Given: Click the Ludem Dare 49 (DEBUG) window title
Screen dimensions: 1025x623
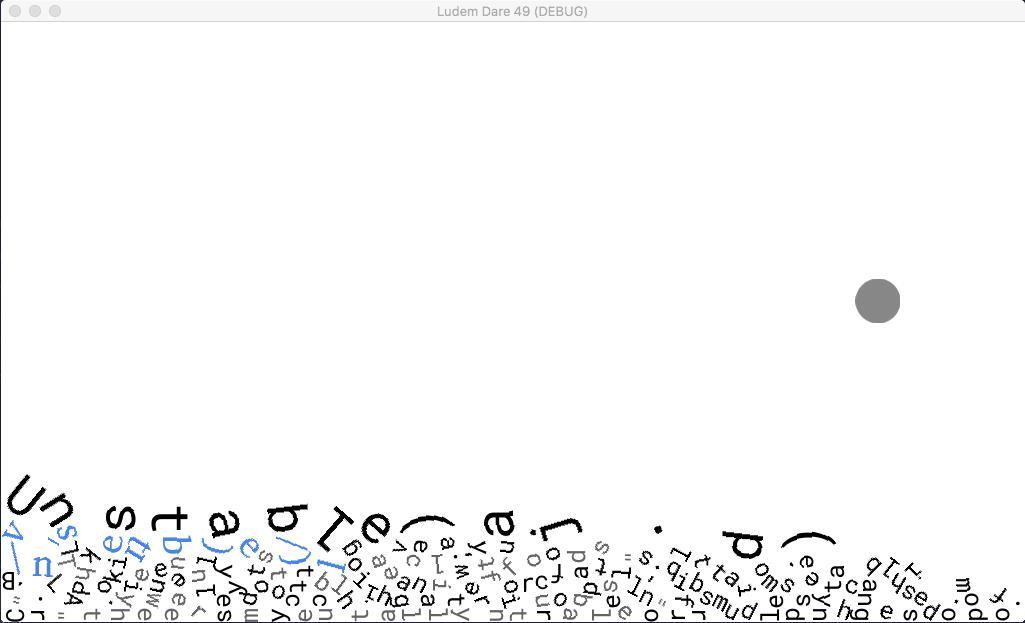Looking at the screenshot, I should click(512, 11).
